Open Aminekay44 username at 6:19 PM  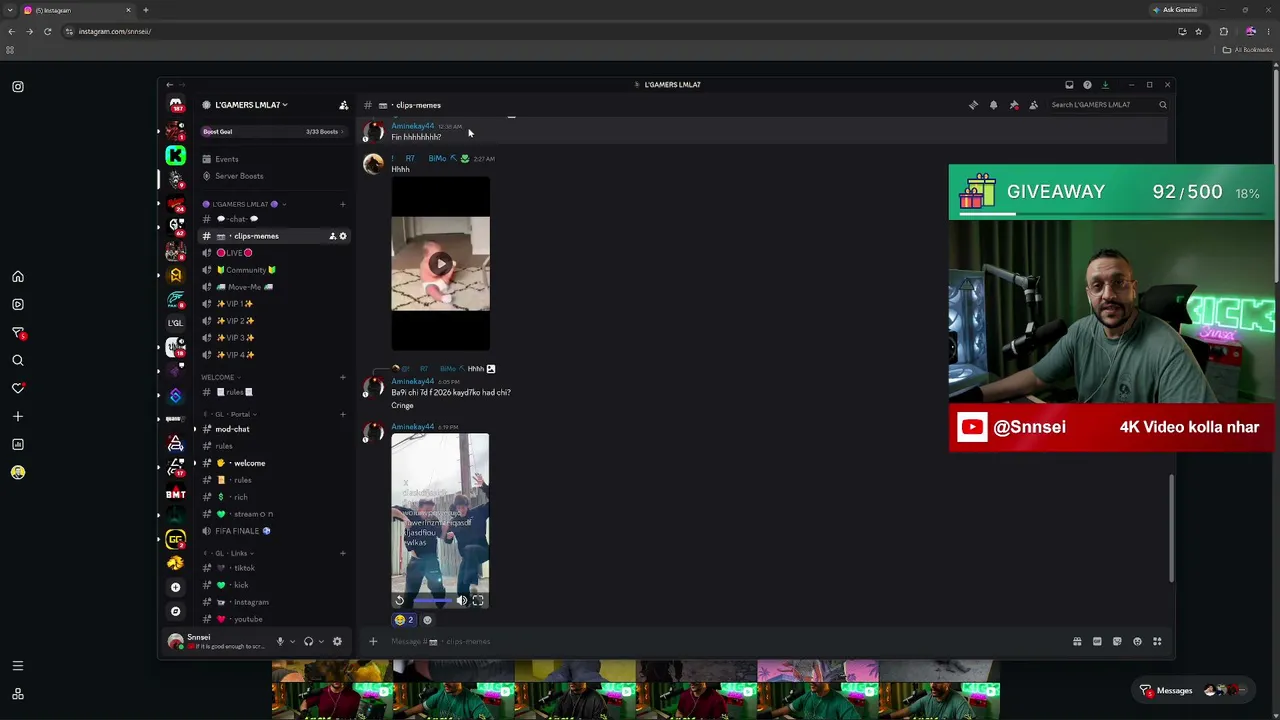pos(412,427)
